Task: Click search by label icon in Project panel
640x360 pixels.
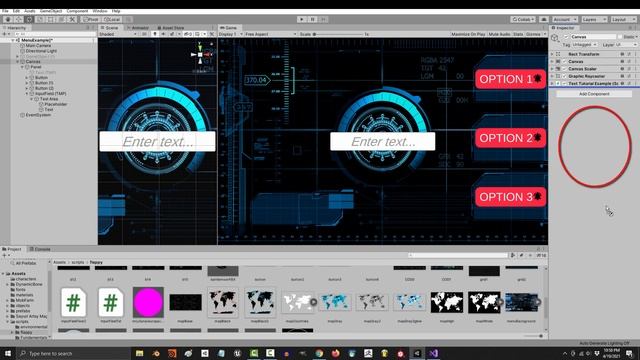Action: click(522, 255)
